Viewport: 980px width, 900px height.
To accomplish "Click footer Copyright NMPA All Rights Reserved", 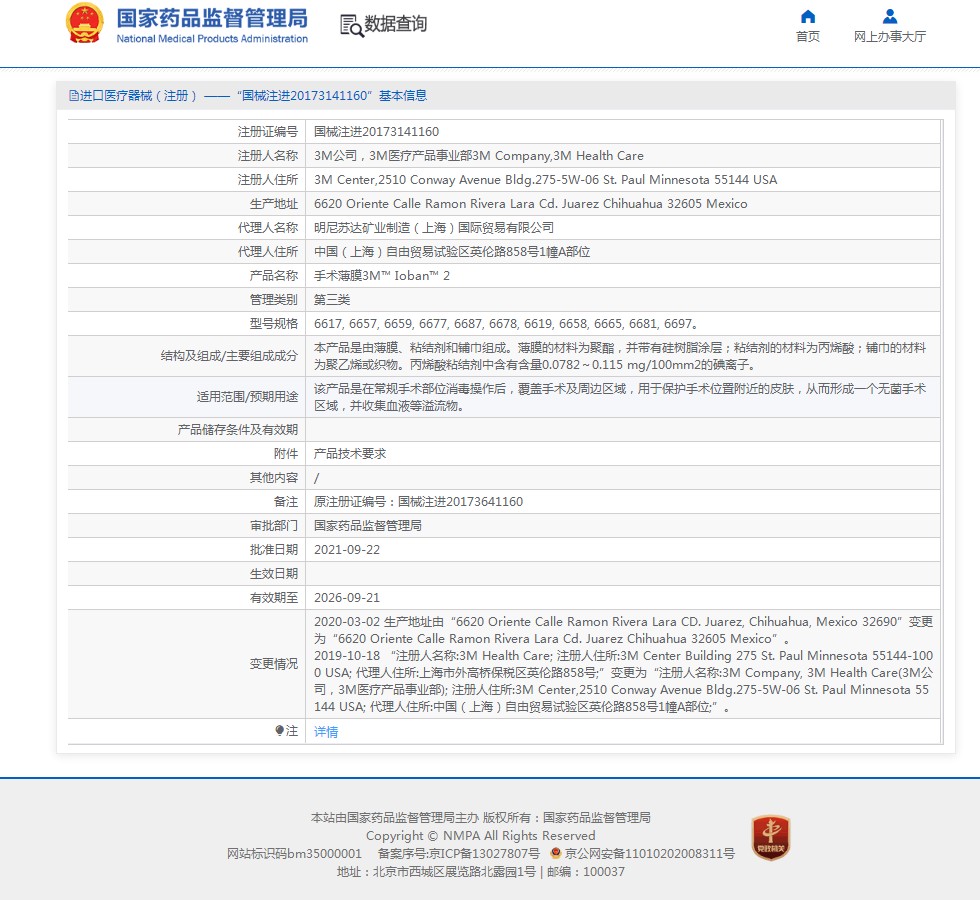I will 481,836.
